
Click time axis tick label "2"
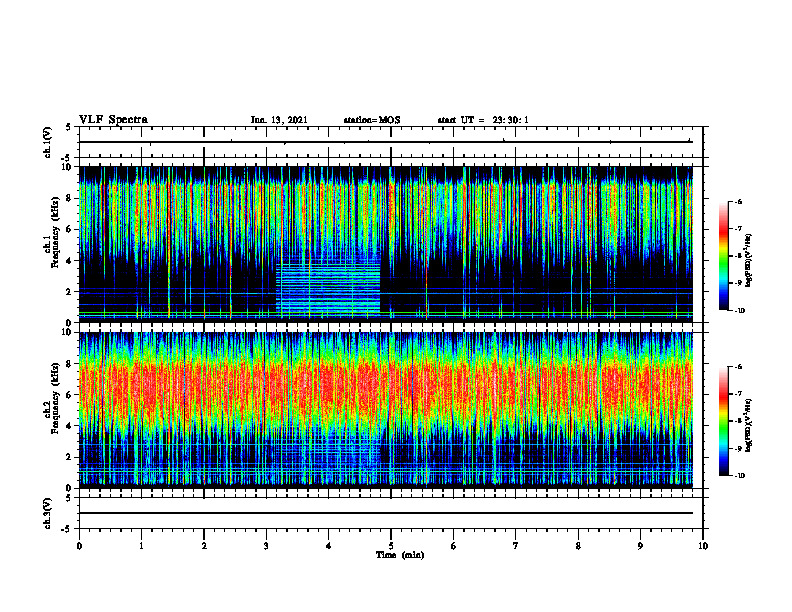click(x=204, y=546)
